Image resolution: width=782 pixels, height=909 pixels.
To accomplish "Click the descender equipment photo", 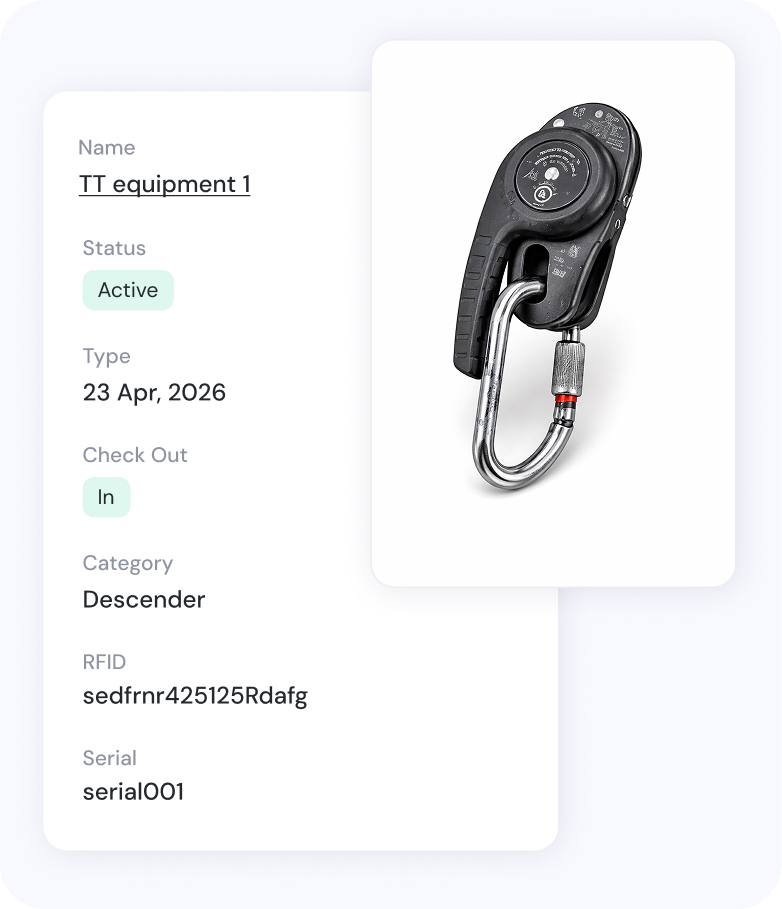I will point(547,299).
